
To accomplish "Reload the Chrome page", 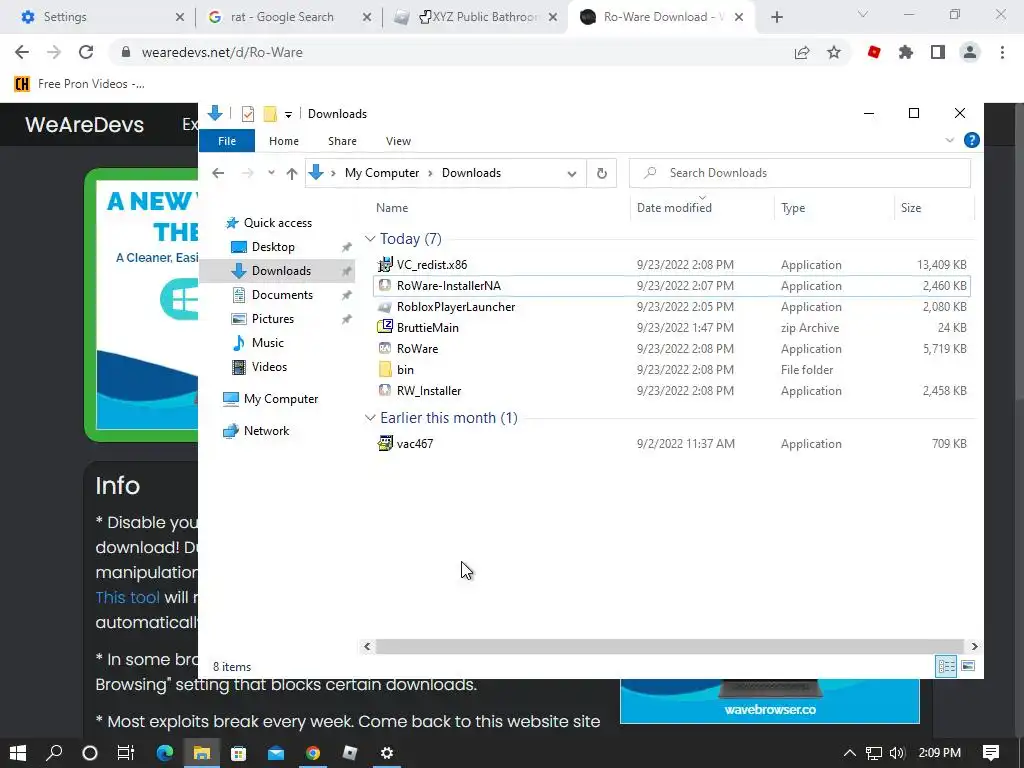I will pos(86,52).
